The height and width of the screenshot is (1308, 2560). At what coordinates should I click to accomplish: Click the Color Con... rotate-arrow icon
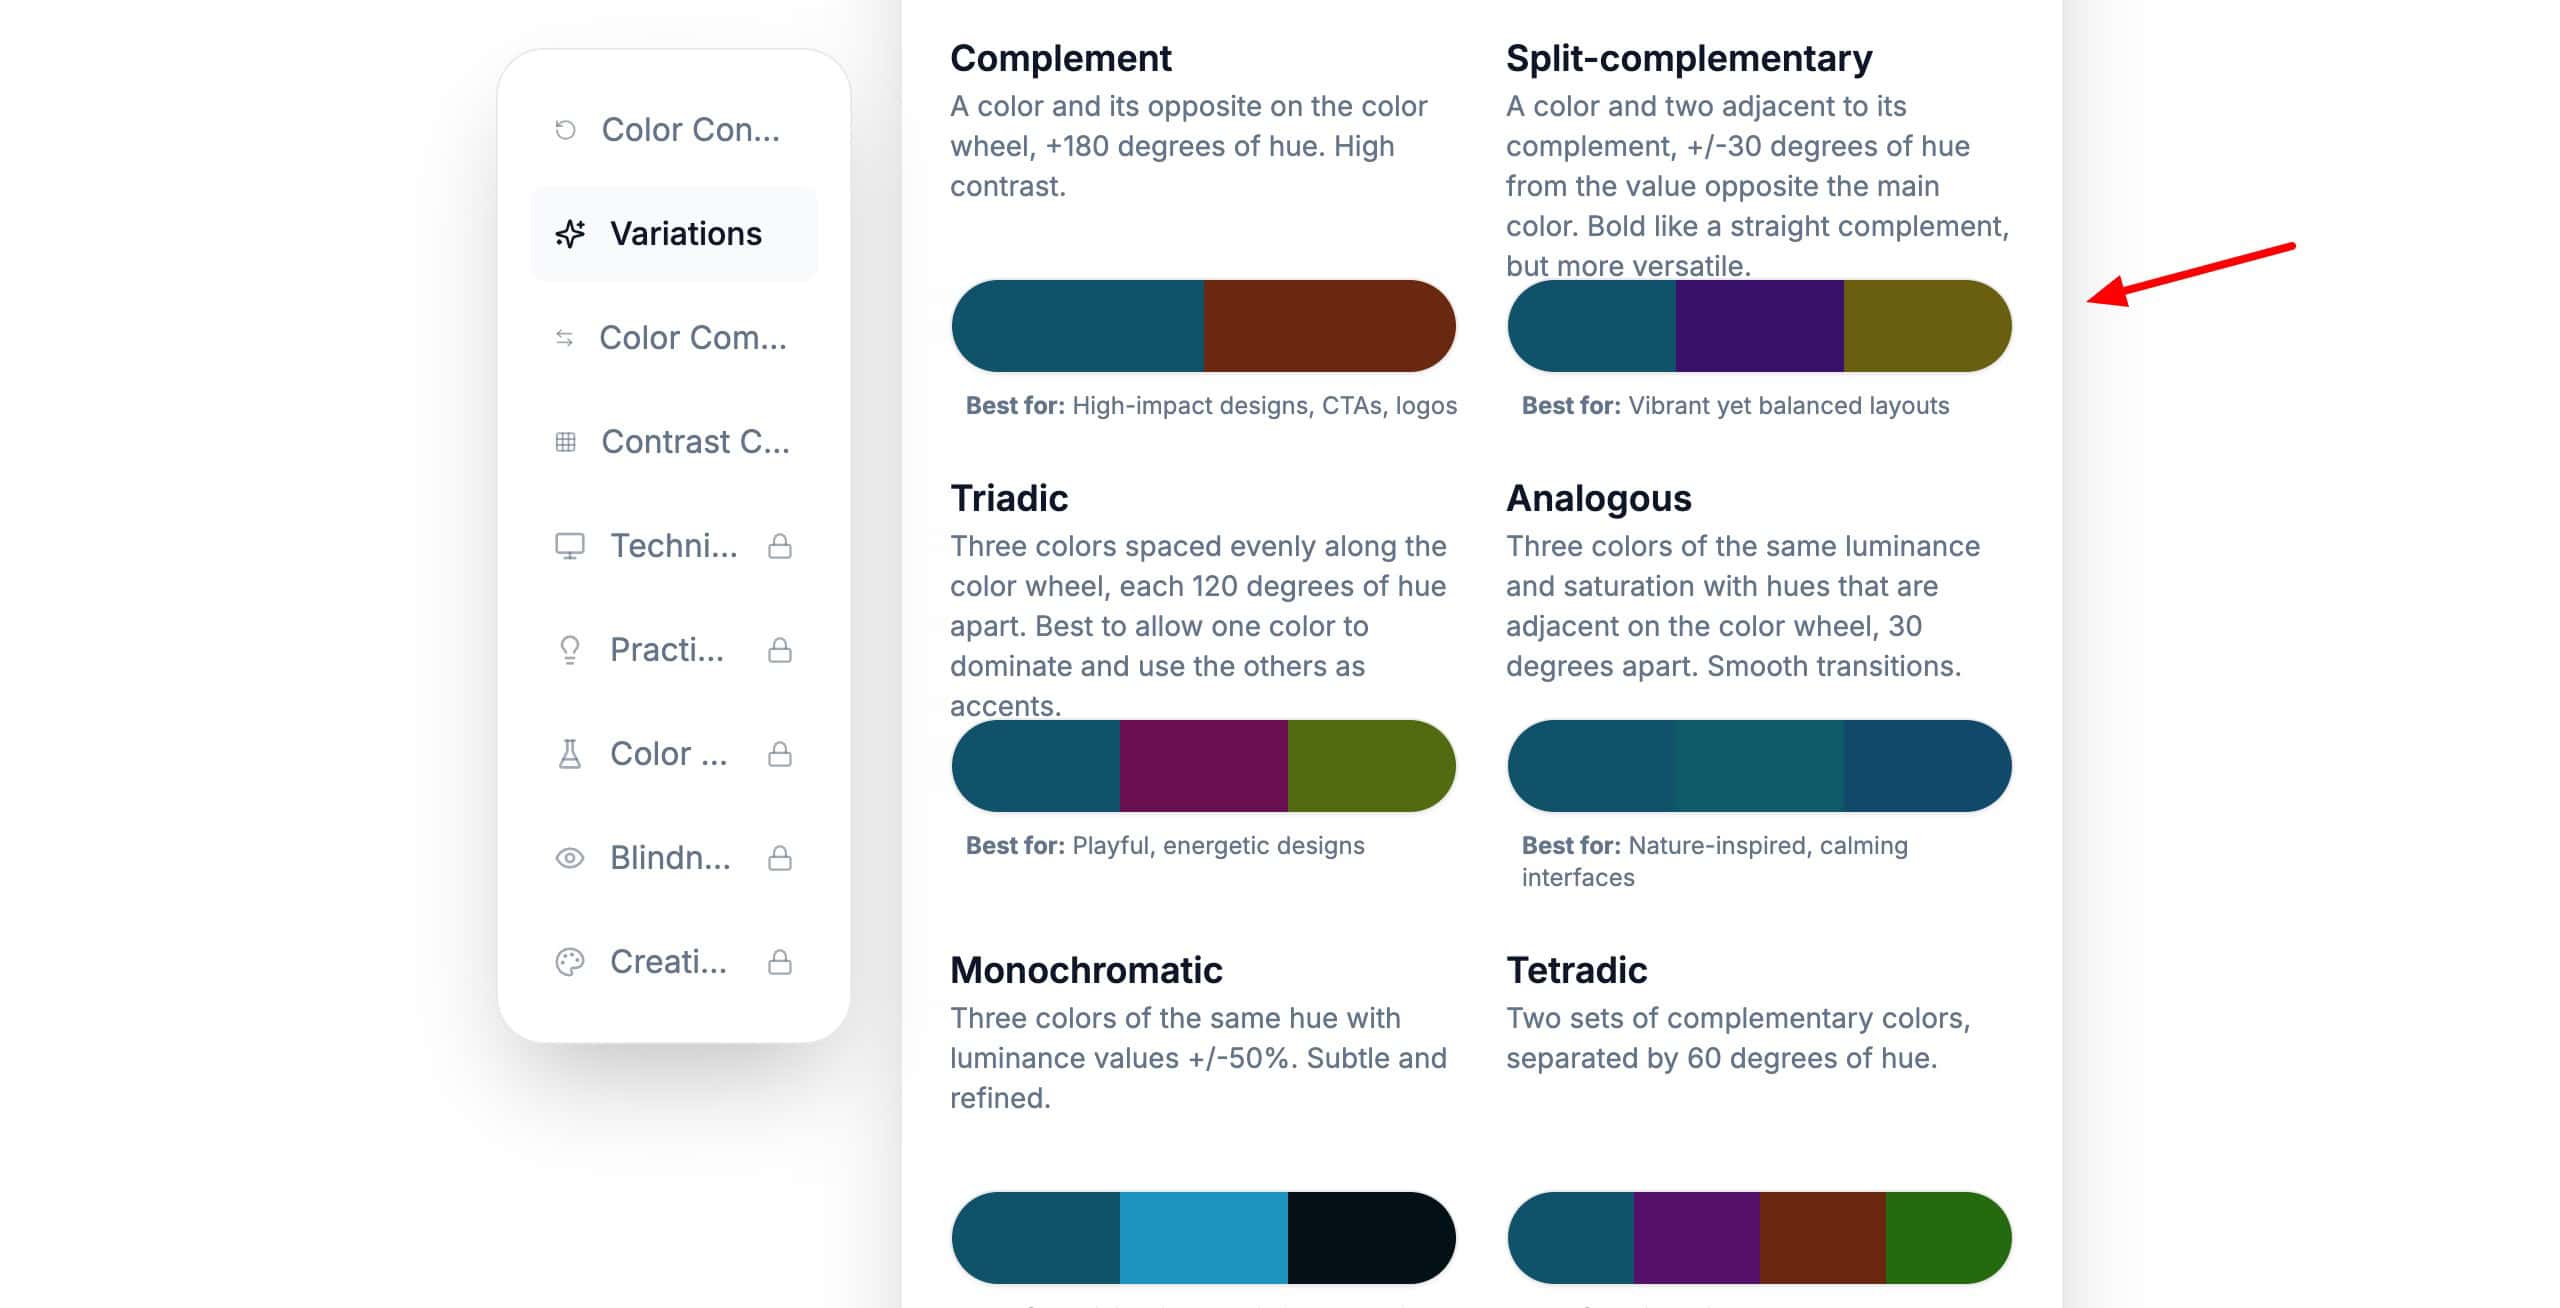[565, 130]
